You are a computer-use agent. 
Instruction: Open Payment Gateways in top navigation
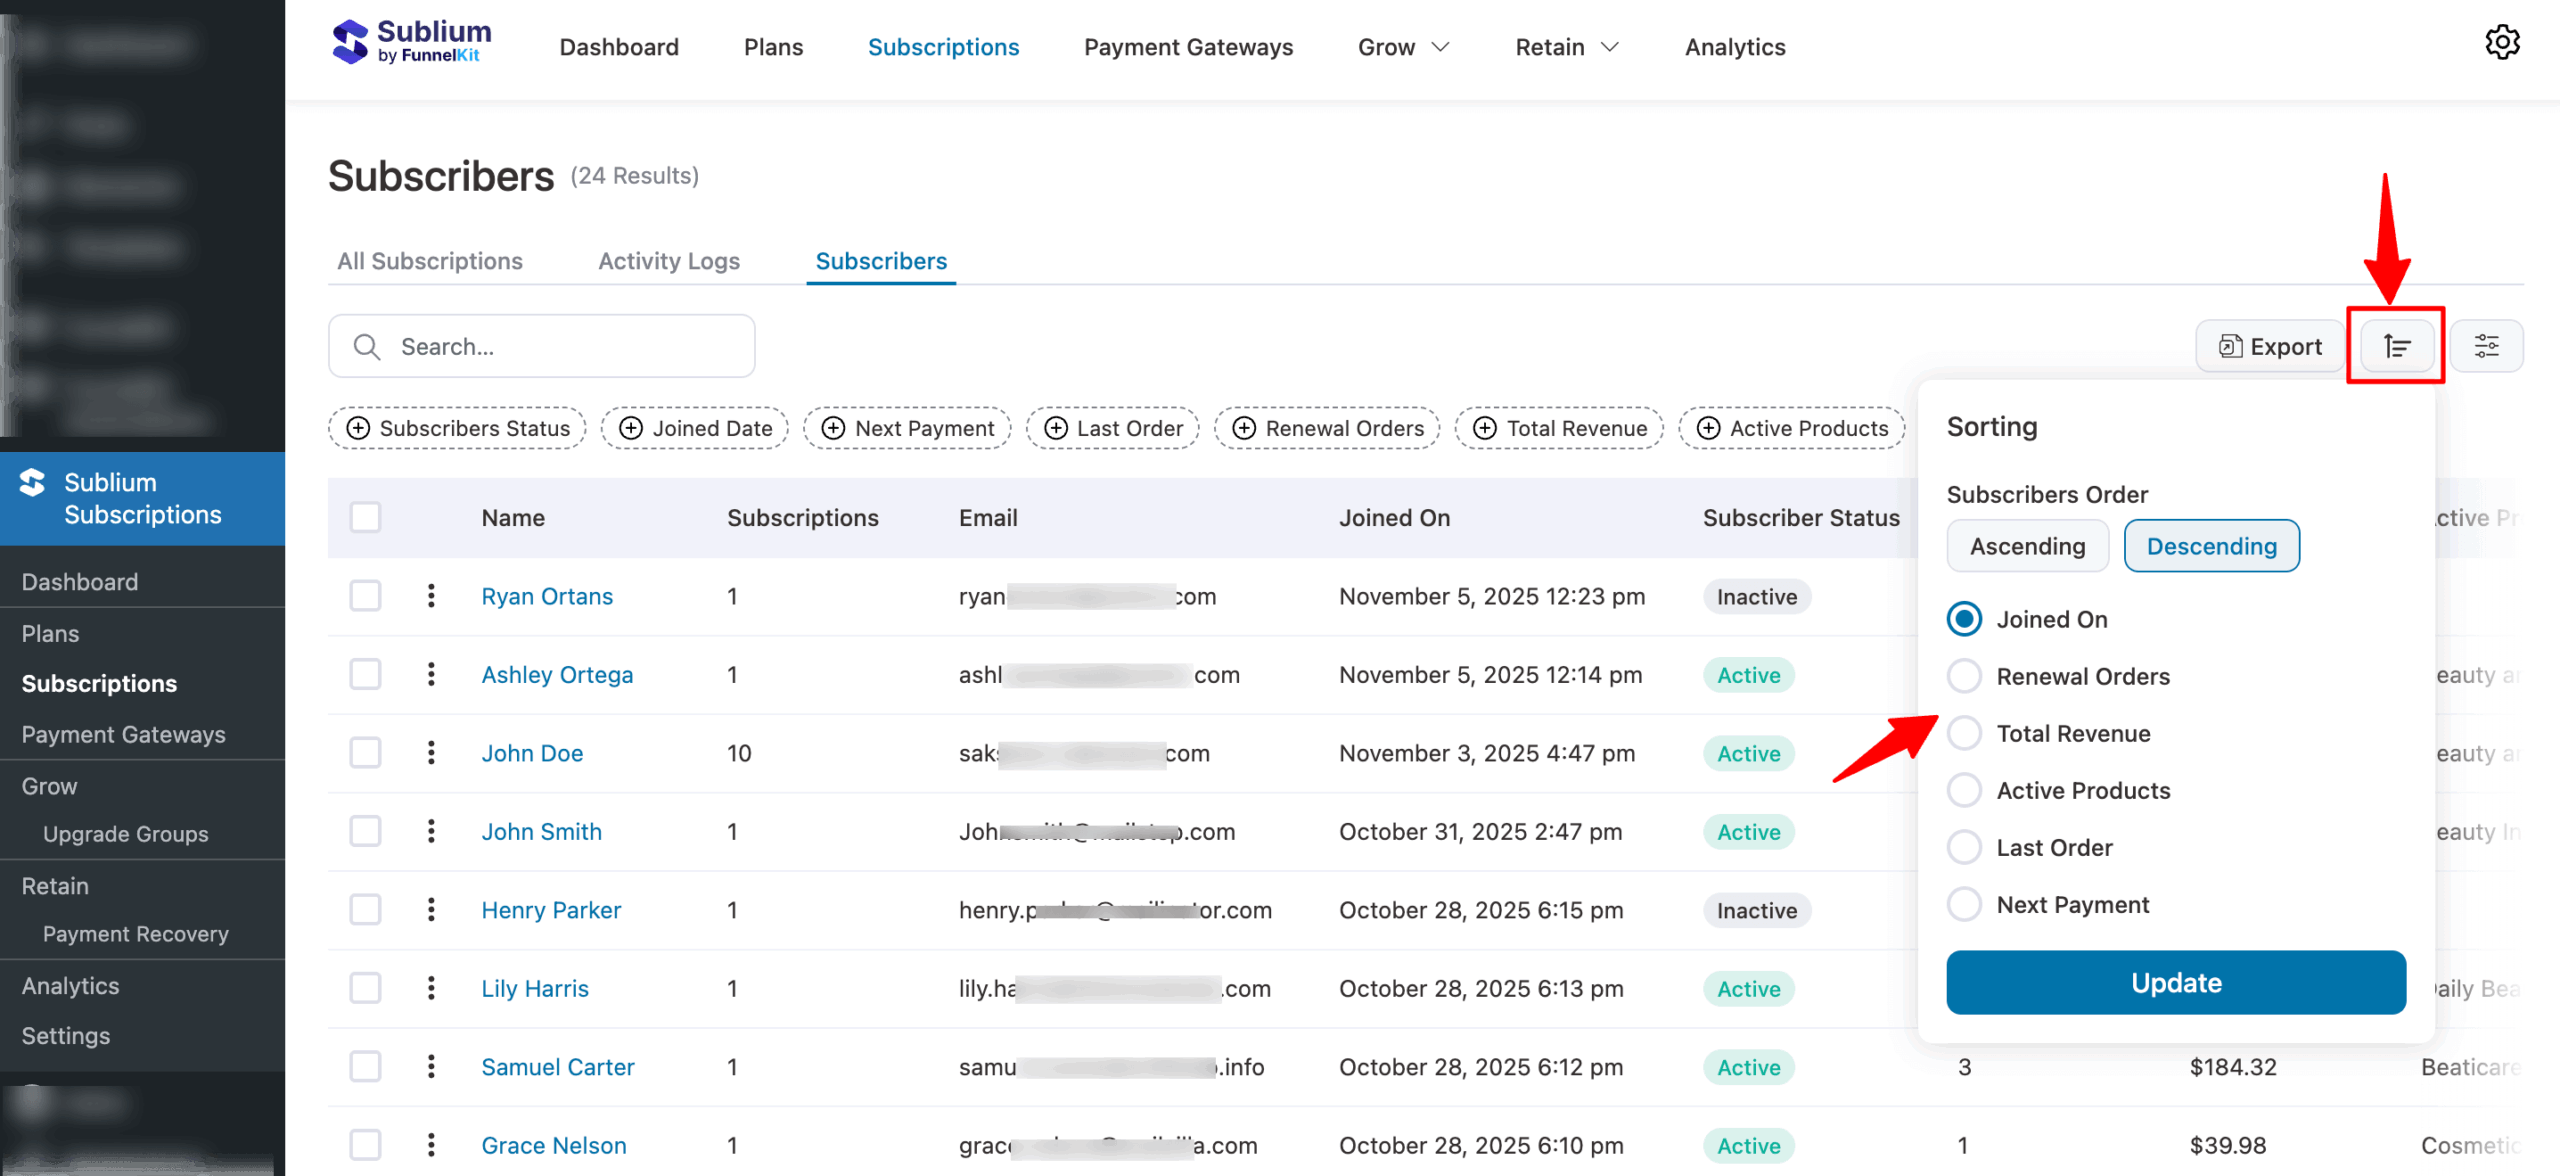pos(1188,47)
